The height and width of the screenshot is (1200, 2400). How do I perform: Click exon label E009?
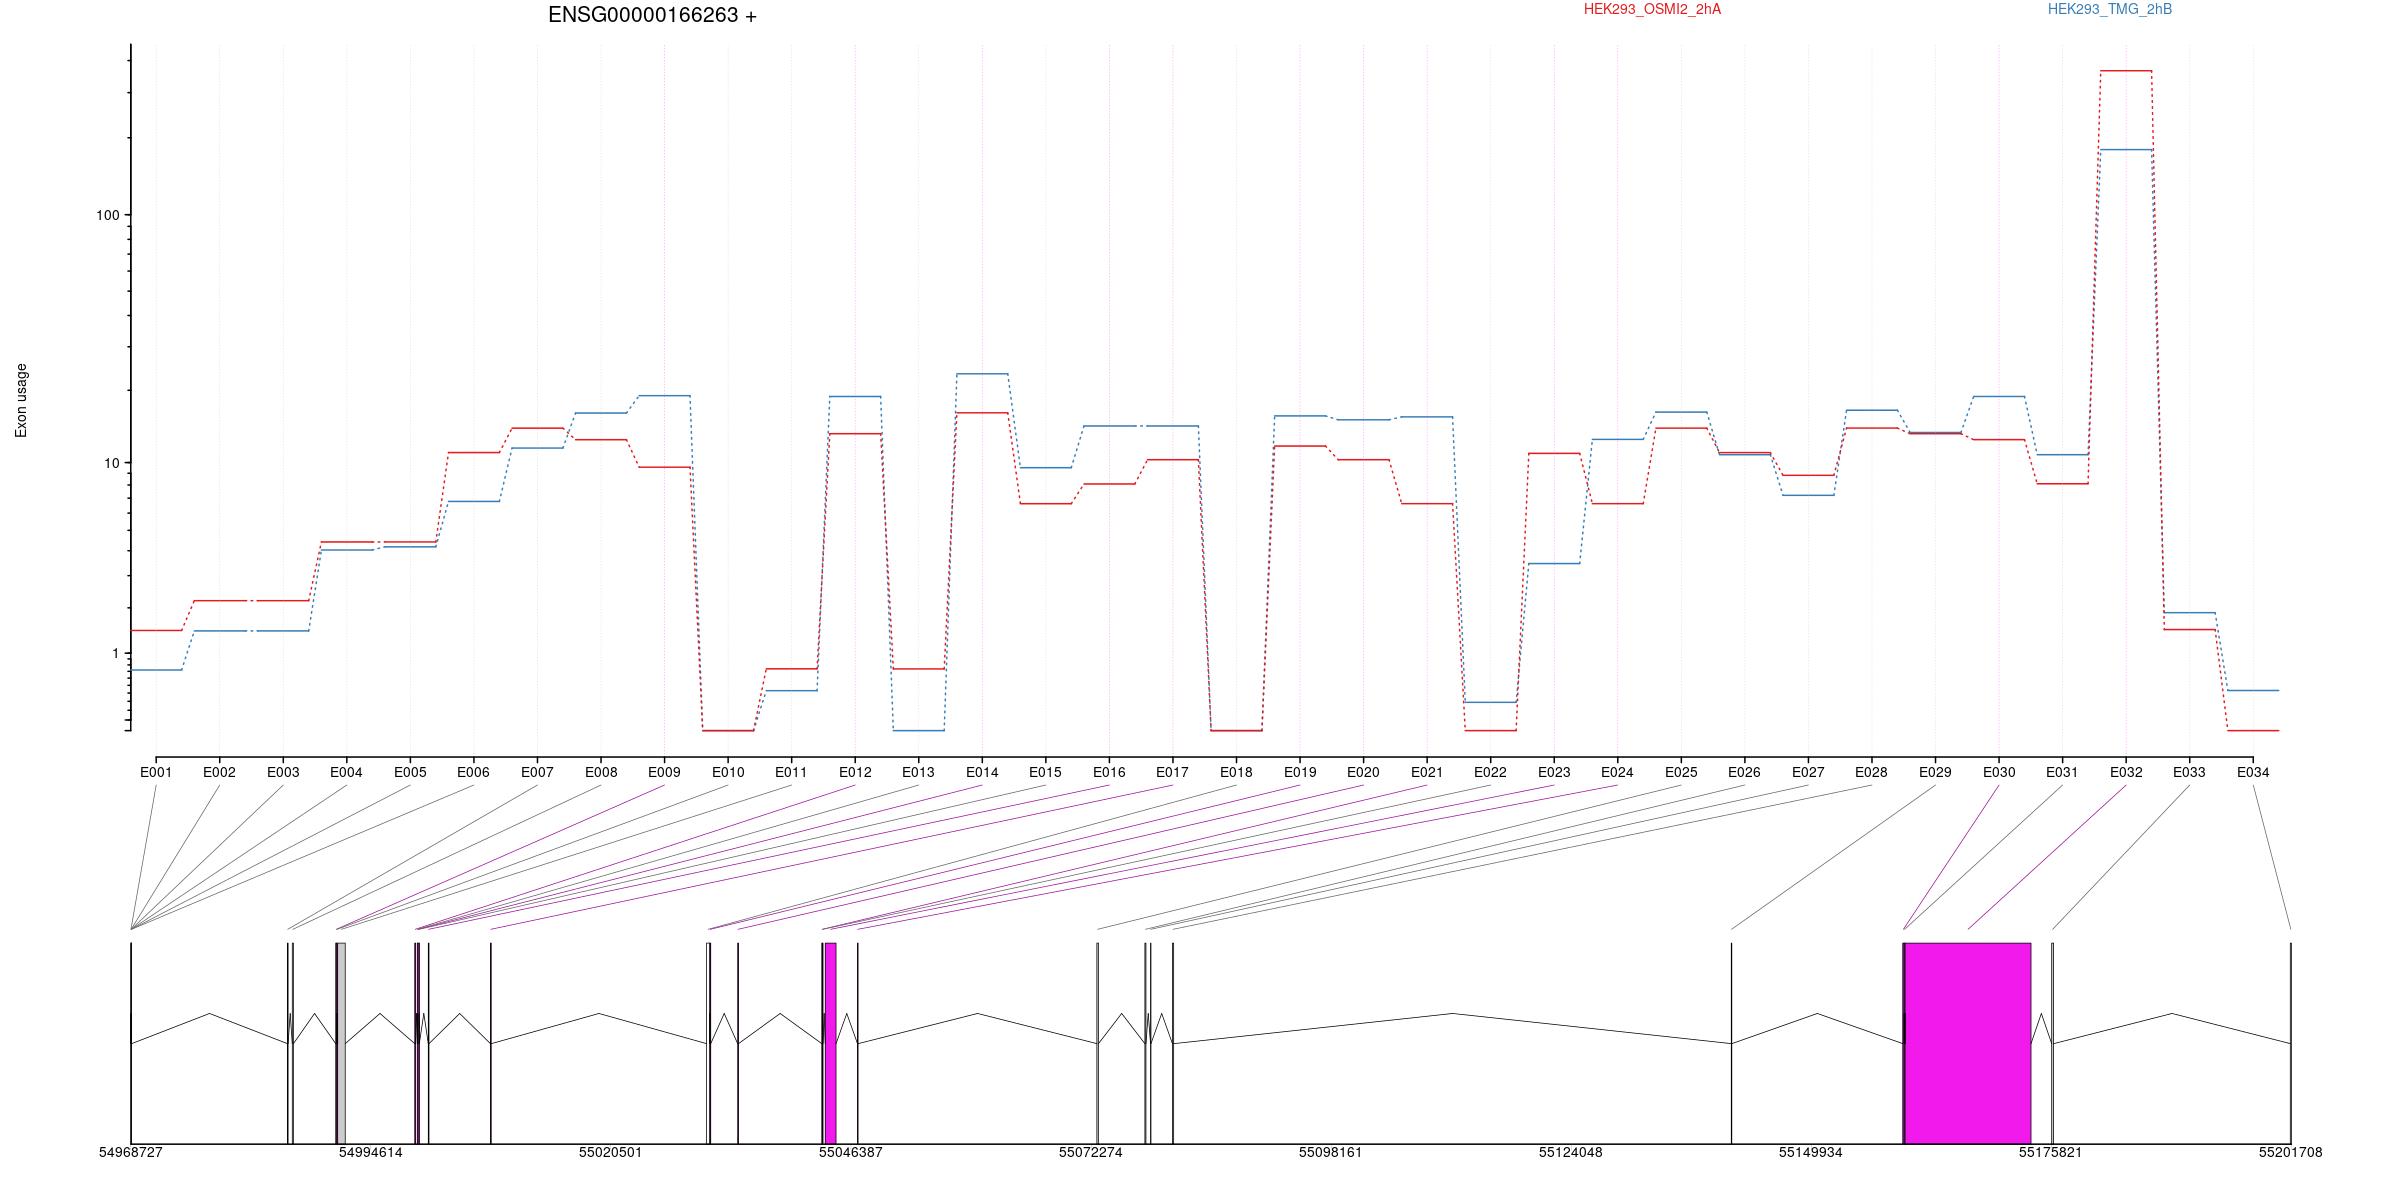(x=664, y=772)
